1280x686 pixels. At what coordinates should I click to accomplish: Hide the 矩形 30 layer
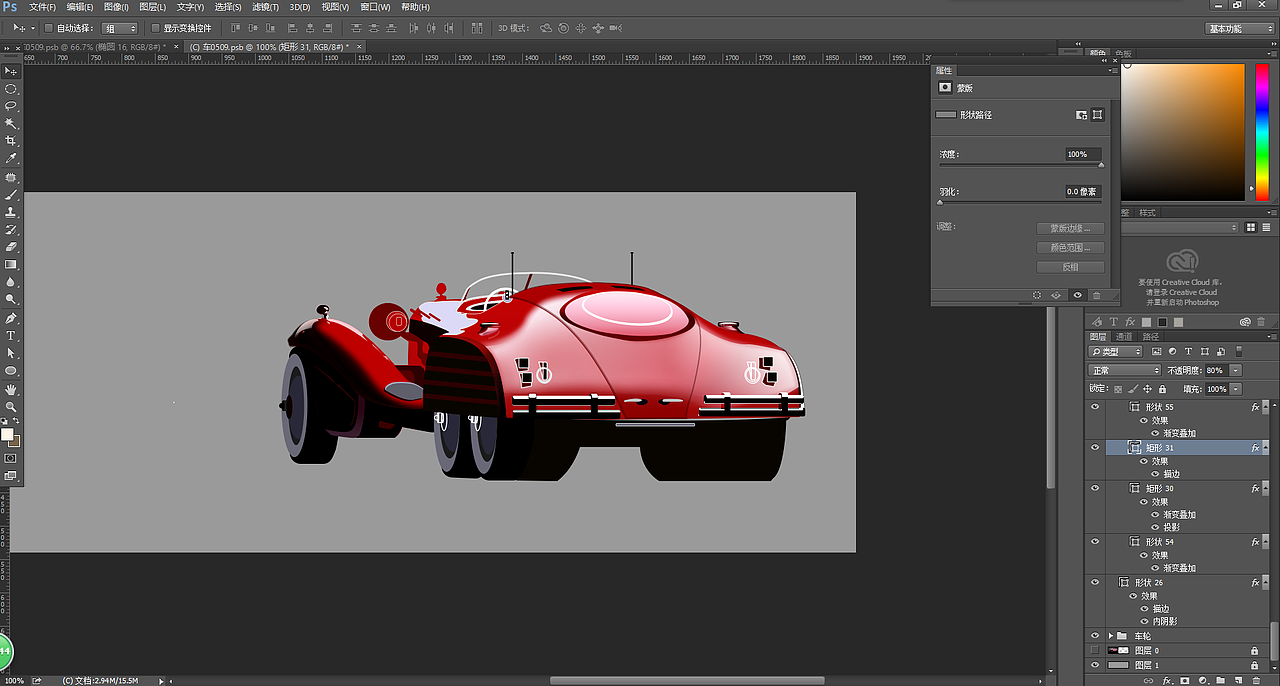[x=1095, y=488]
